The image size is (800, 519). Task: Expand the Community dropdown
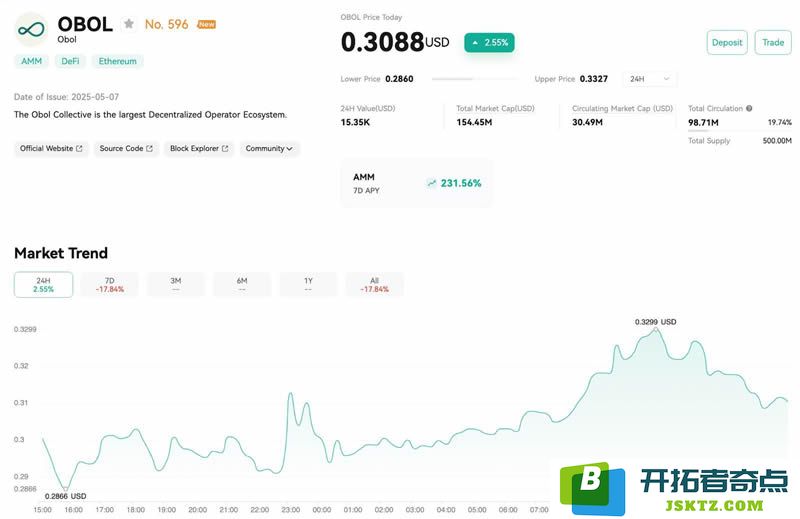click(269, 149)
